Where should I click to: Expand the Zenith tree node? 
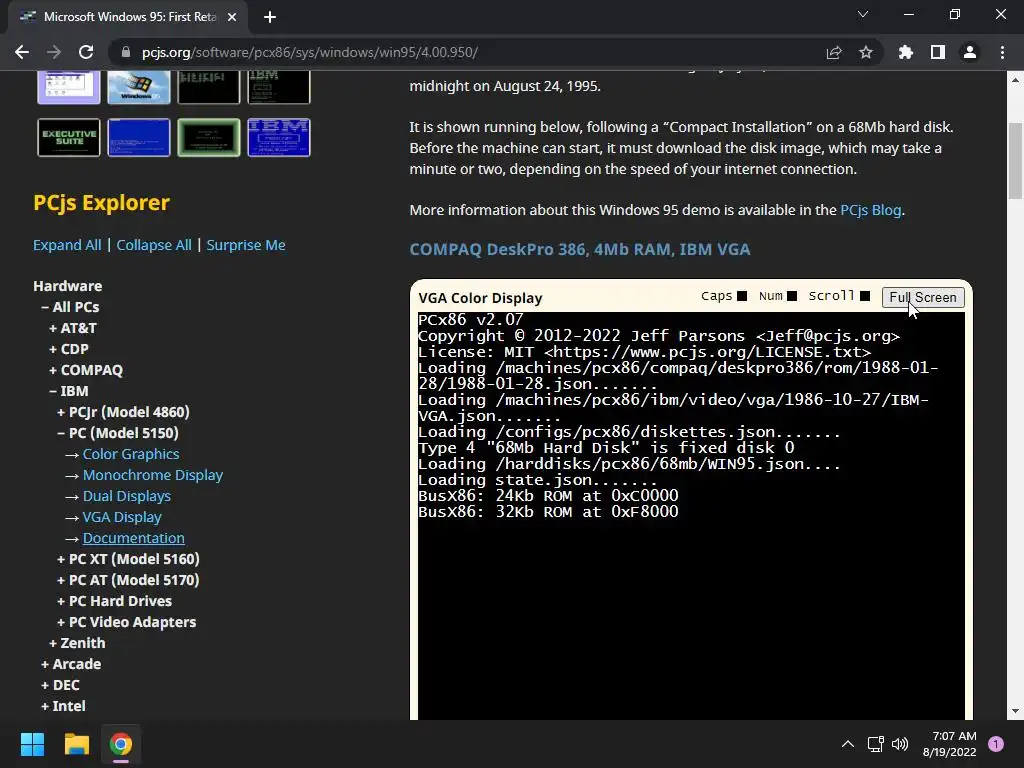click(77, 643)
